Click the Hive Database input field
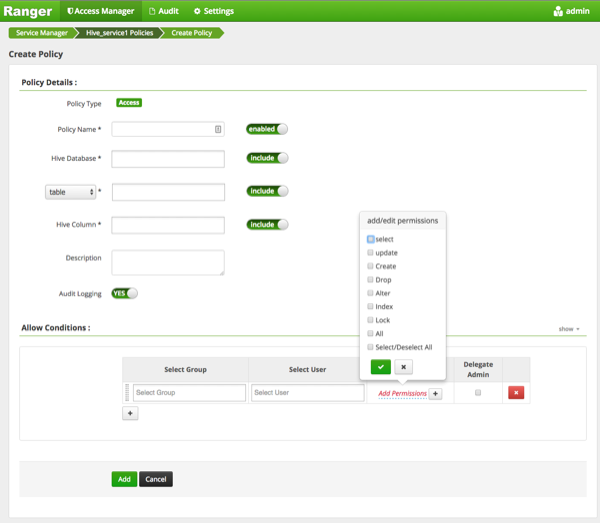Viewport: 600px width, 523px height. tap(168, 159)
